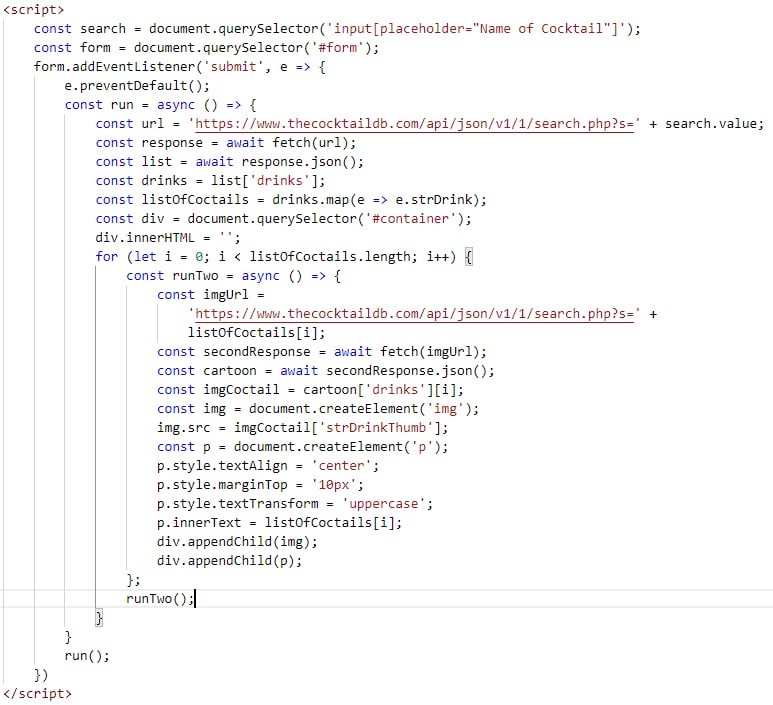
Task: Click the div.innerHTML = '' line
Action: (168, 238)
